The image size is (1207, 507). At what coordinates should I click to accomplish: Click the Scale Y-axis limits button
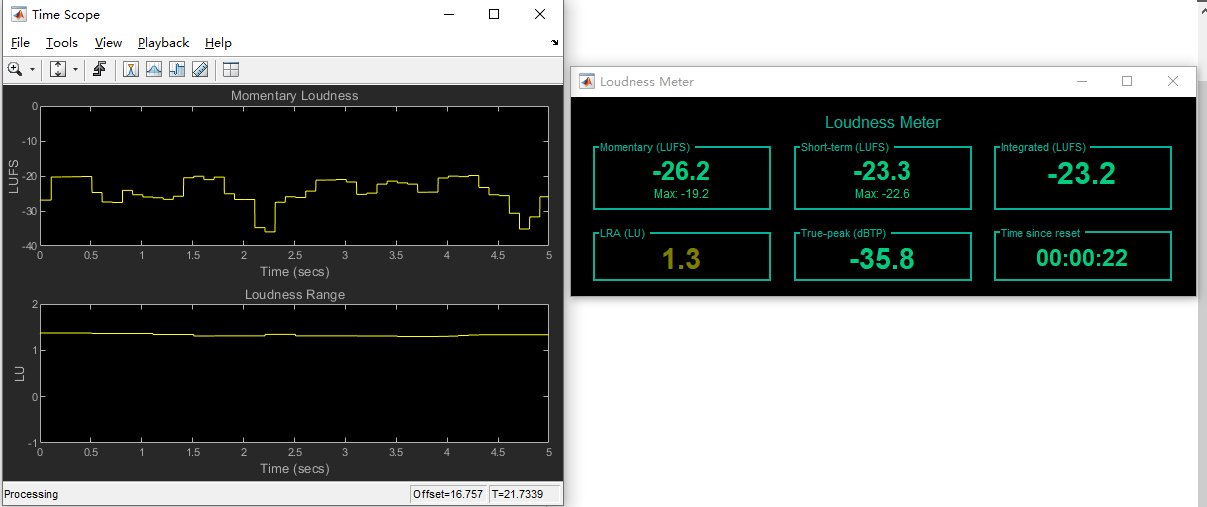click(x=57, y=69)
